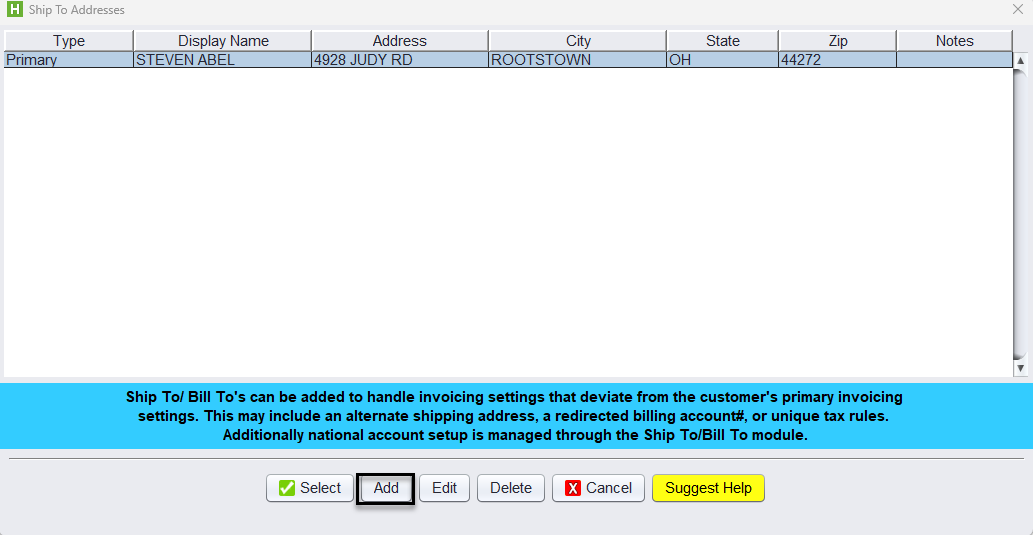Click the scrollbar down arrow
Viewport: 1033px width, 535px height.
point(1020,368)
